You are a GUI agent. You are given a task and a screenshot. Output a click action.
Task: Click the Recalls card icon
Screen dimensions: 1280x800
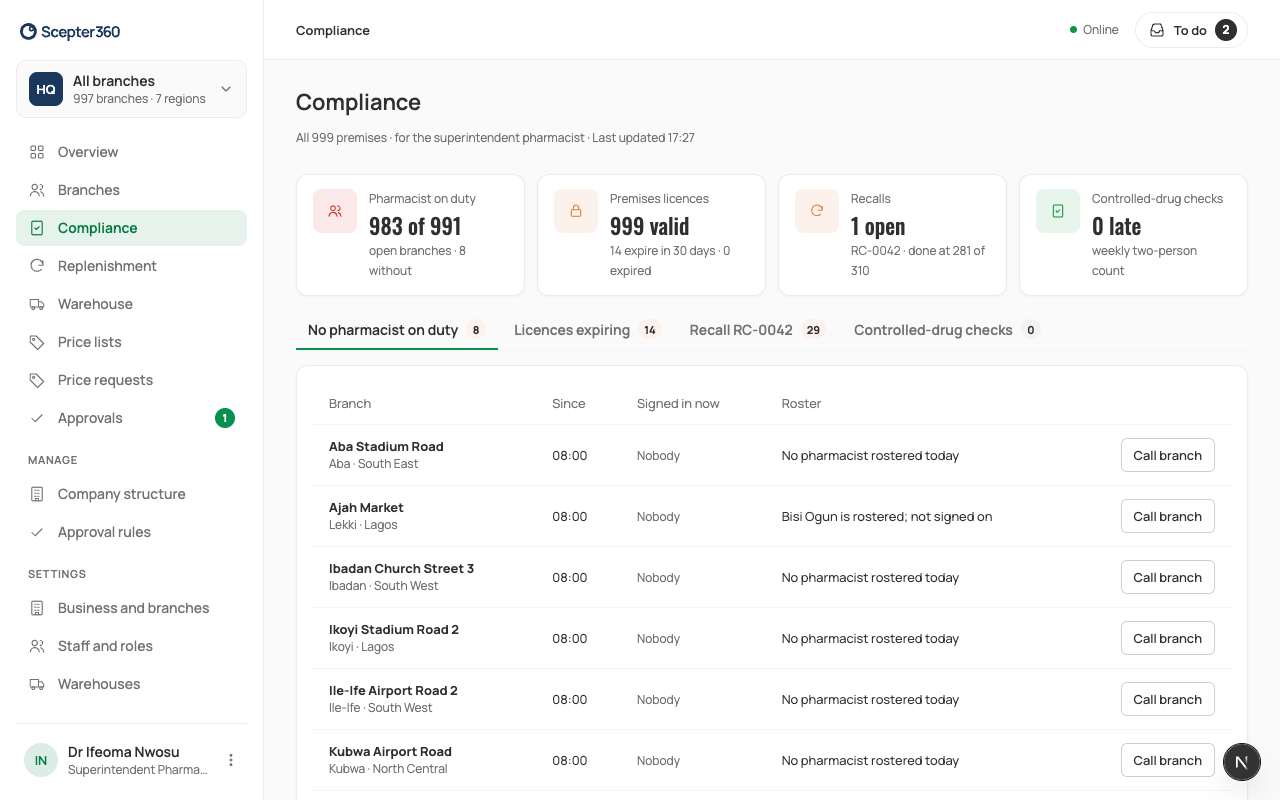coord(817,211)
